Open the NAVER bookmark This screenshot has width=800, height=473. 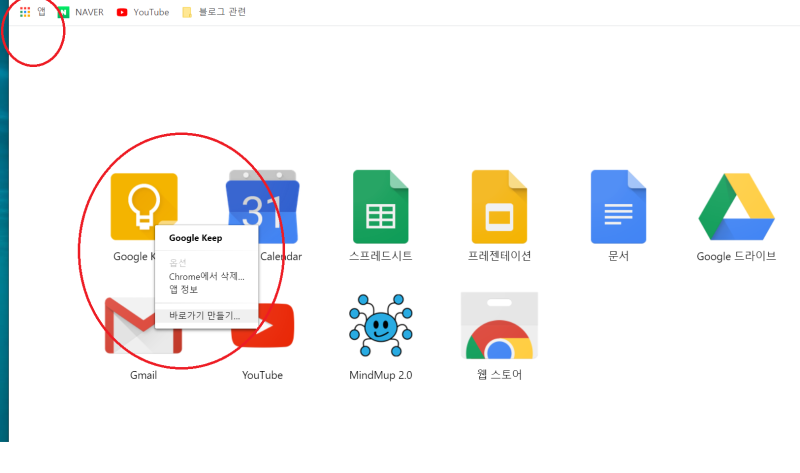click(x=81, y=12)
